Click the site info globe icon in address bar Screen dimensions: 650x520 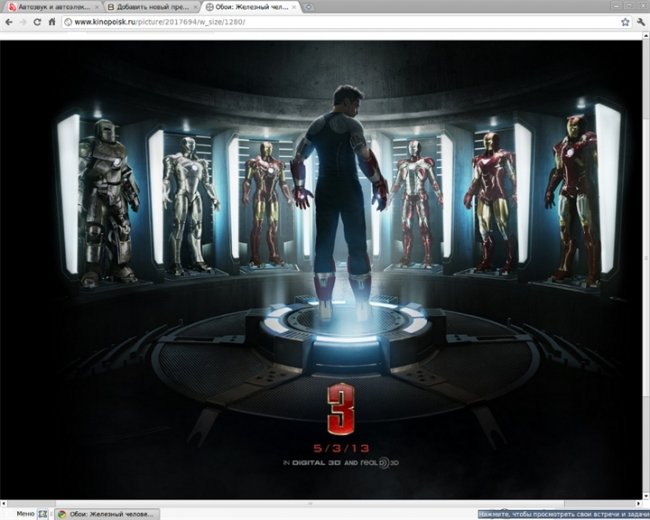tap(68, 21)
